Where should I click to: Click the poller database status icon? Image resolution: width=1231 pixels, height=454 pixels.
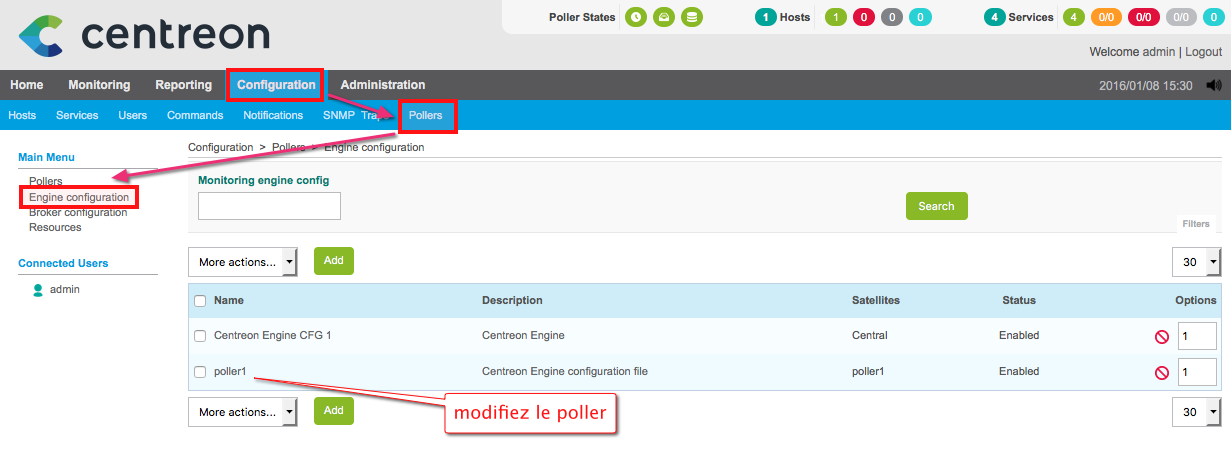coord(691,17)
